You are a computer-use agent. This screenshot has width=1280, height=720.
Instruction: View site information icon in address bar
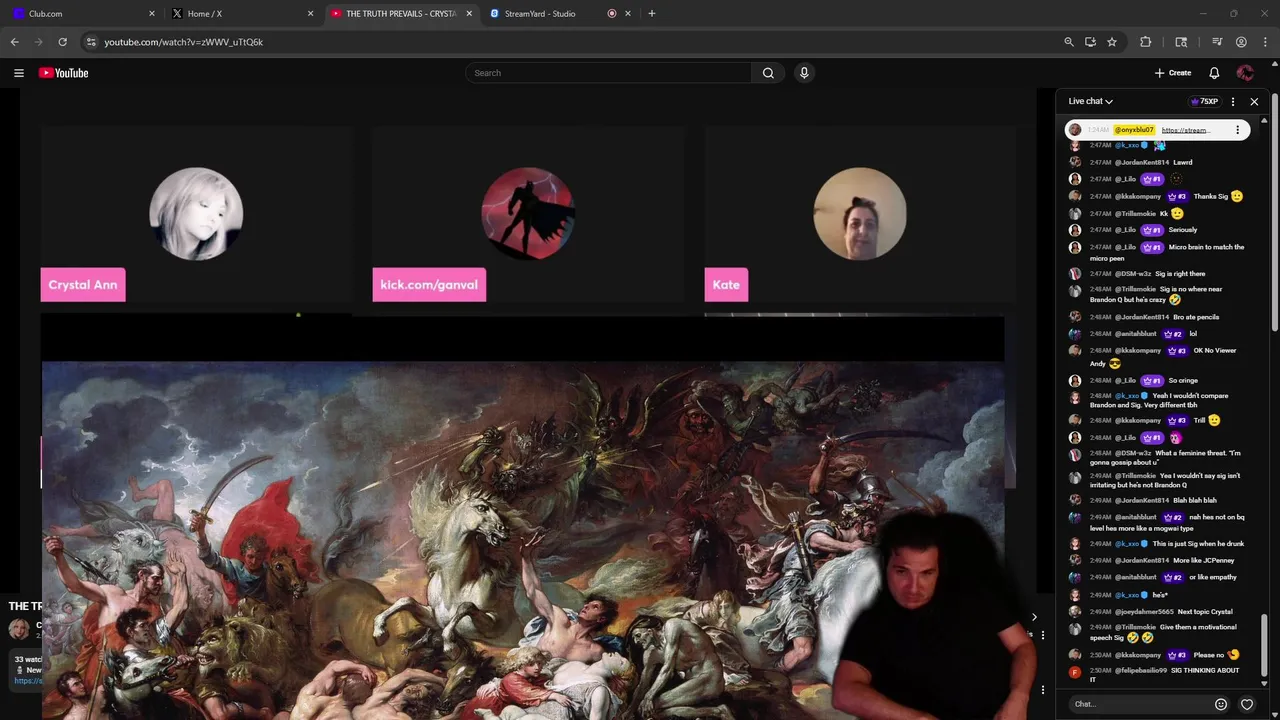click(x=91, y=42)
